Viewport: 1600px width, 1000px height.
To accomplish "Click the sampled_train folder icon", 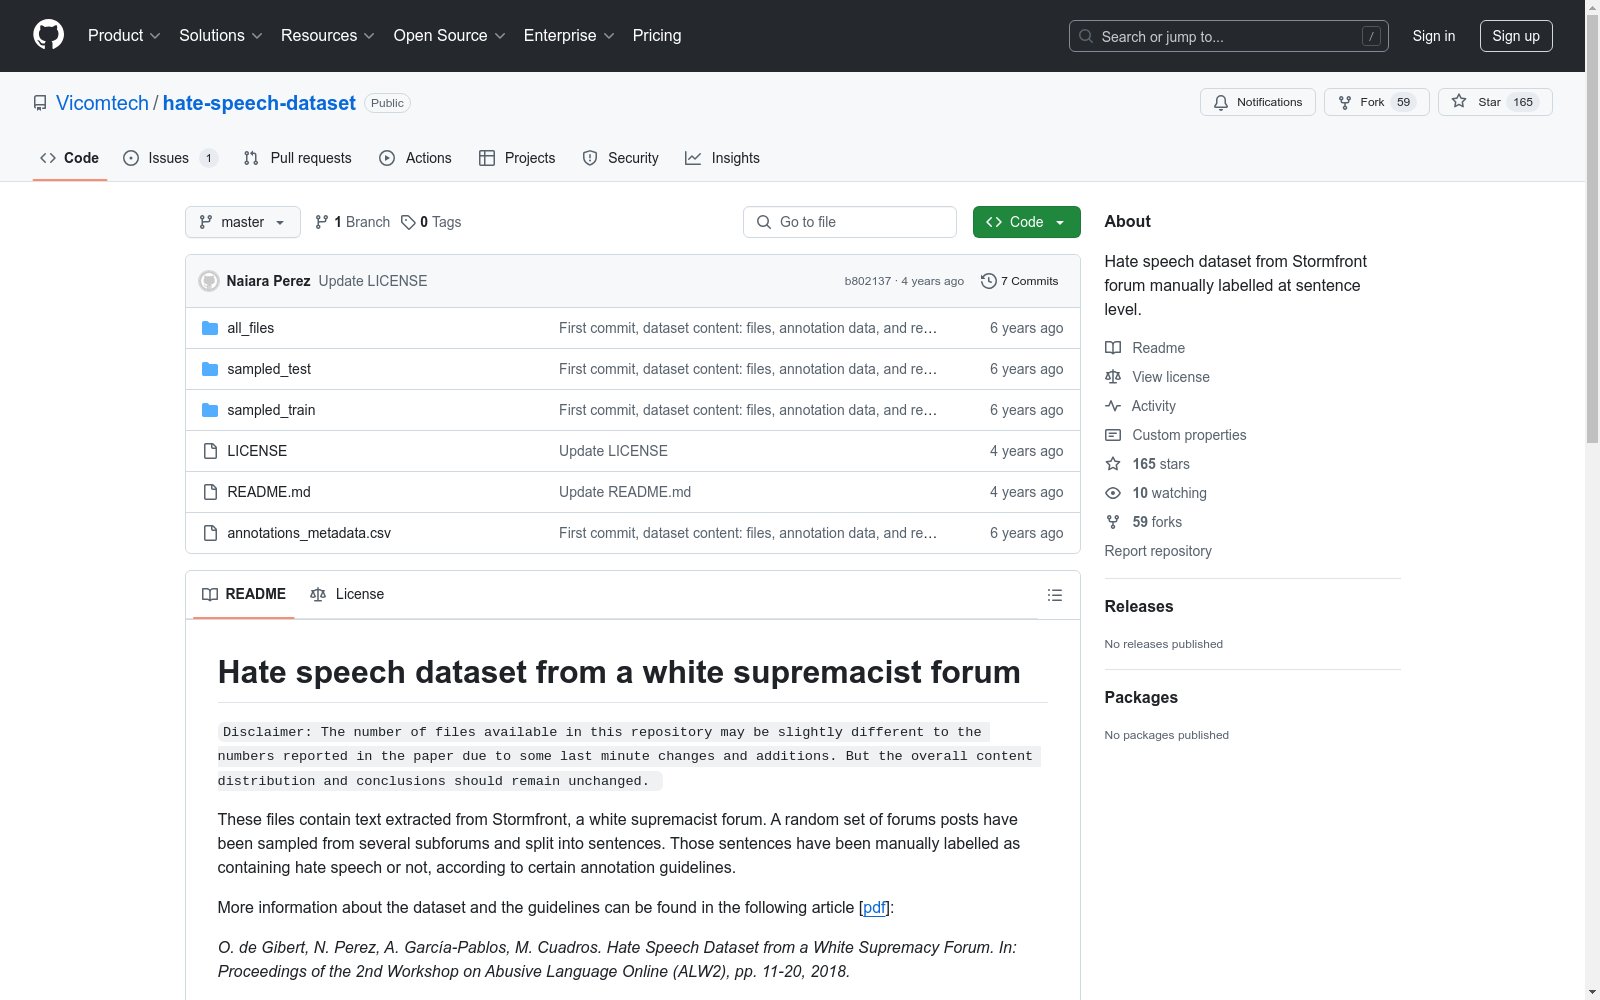I will [210, 410].
